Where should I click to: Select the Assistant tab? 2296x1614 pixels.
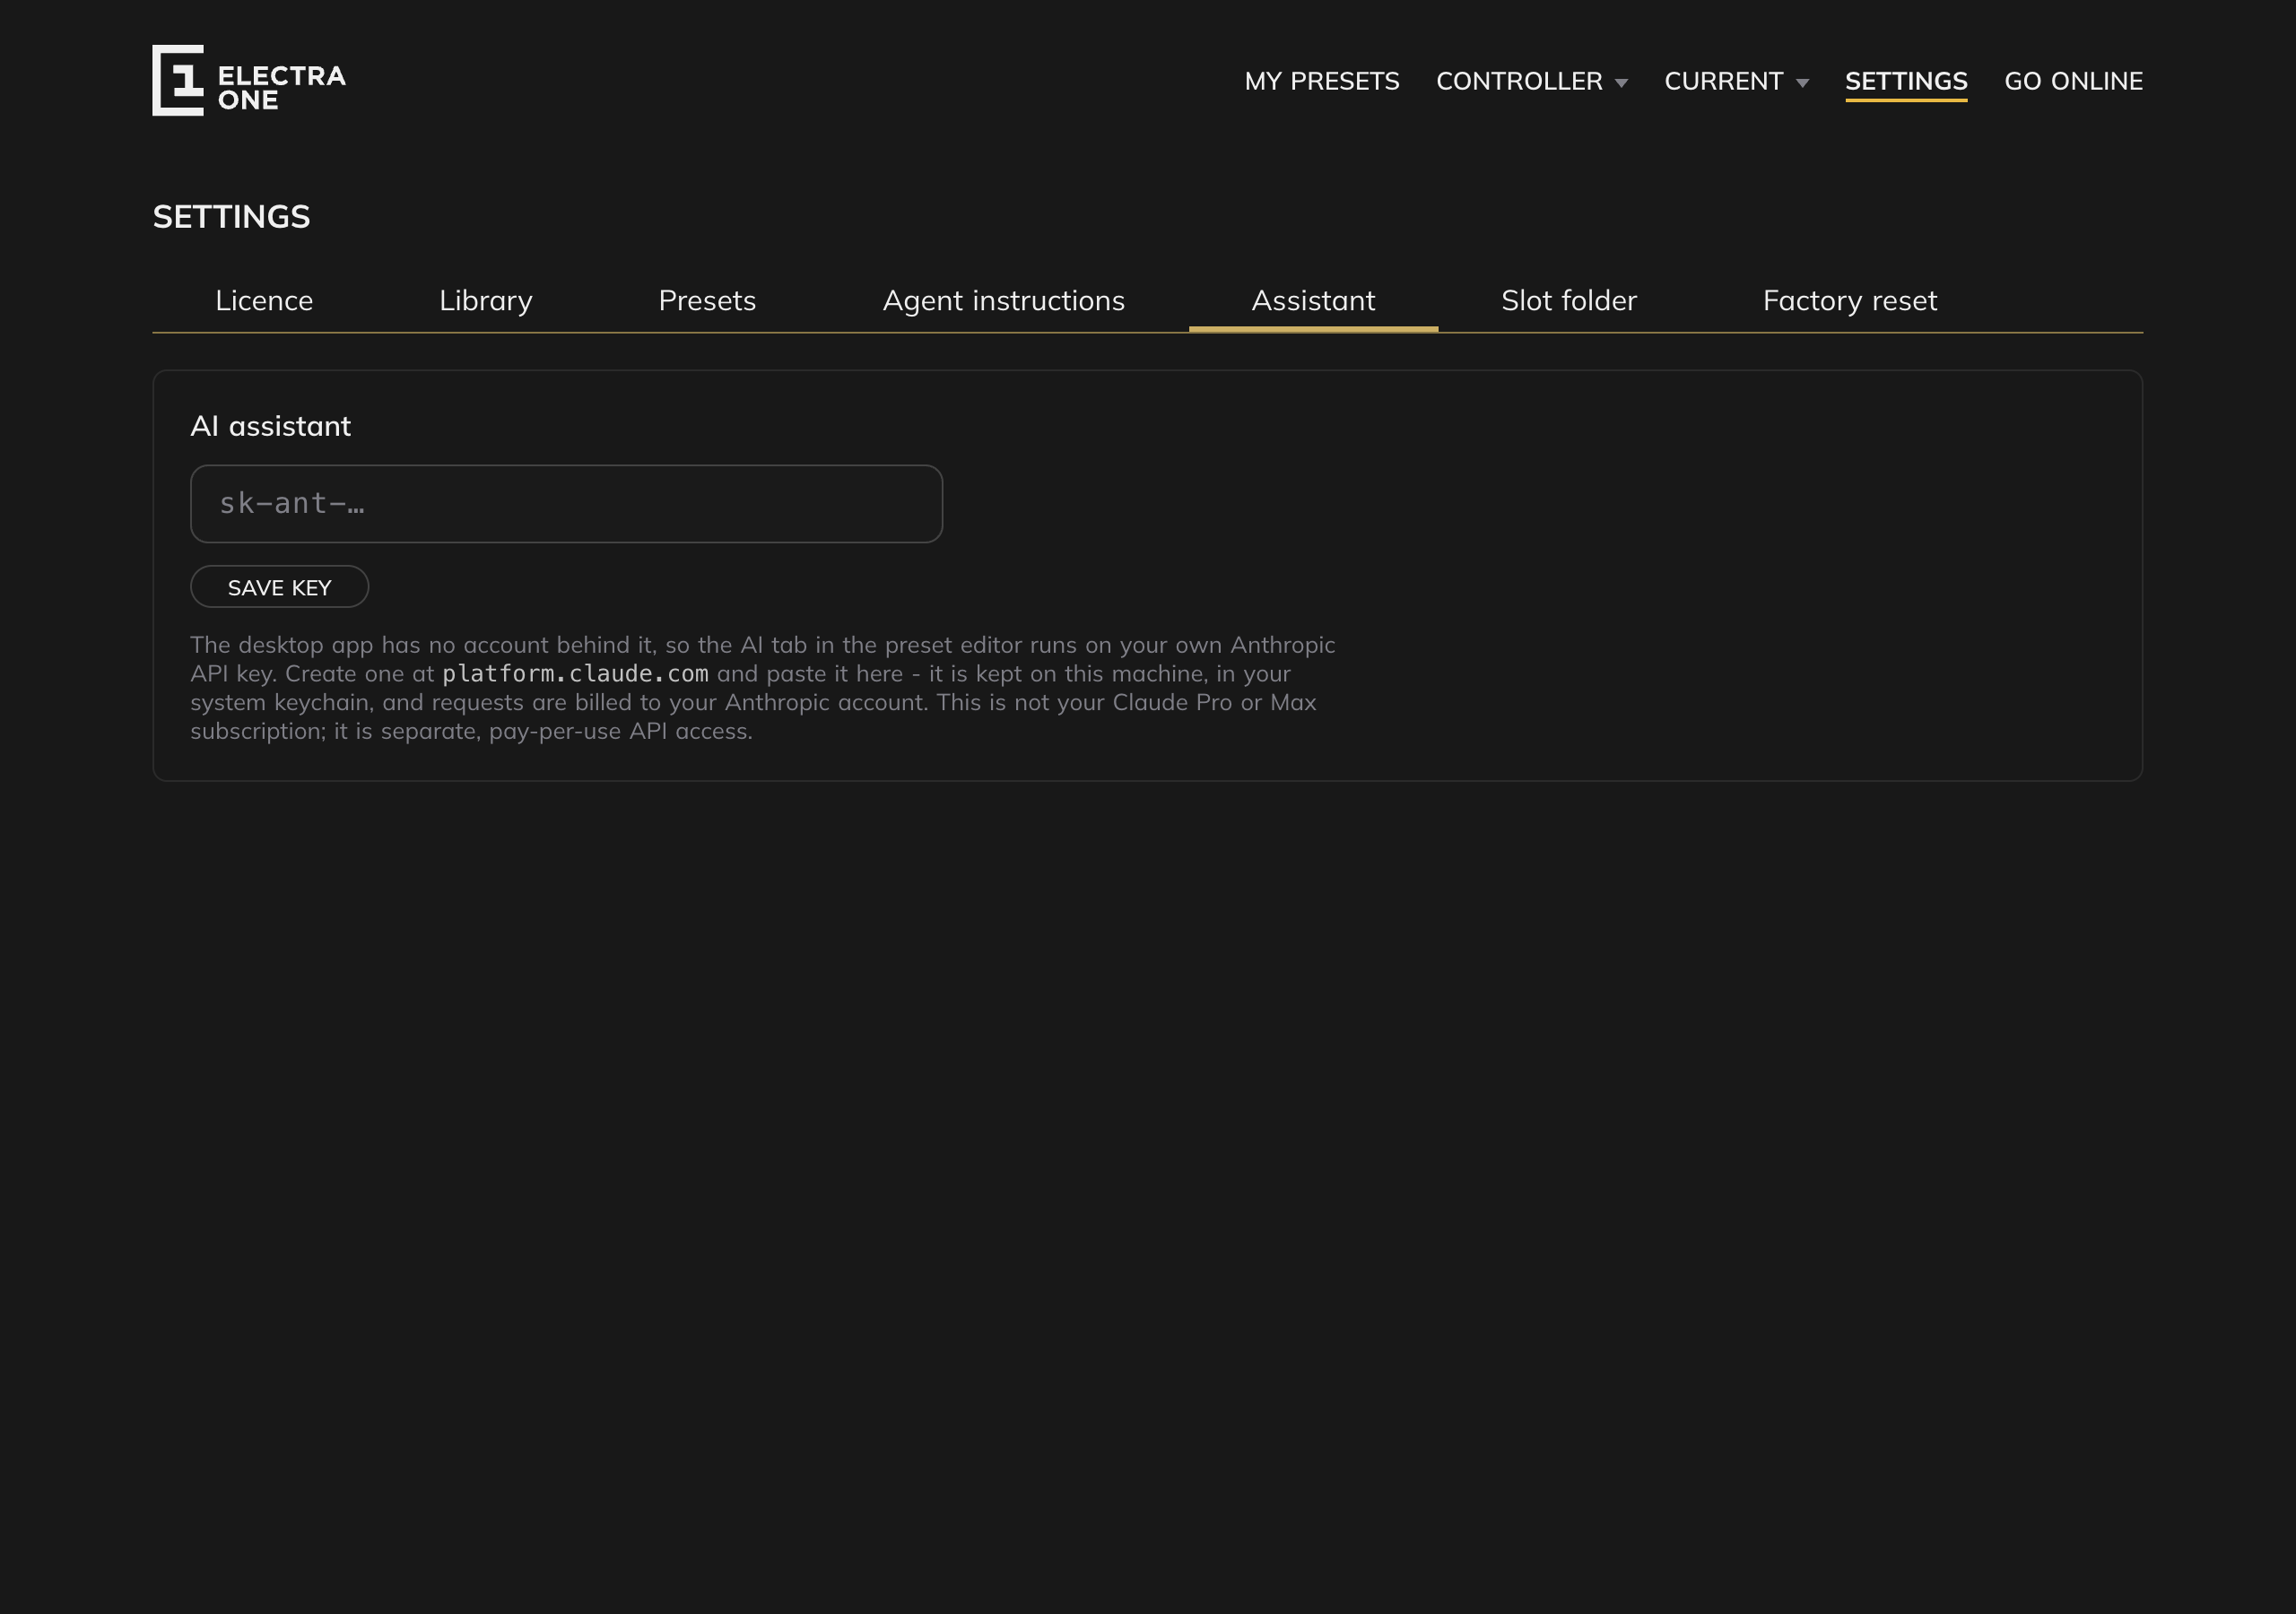(x=1313, y=300)
